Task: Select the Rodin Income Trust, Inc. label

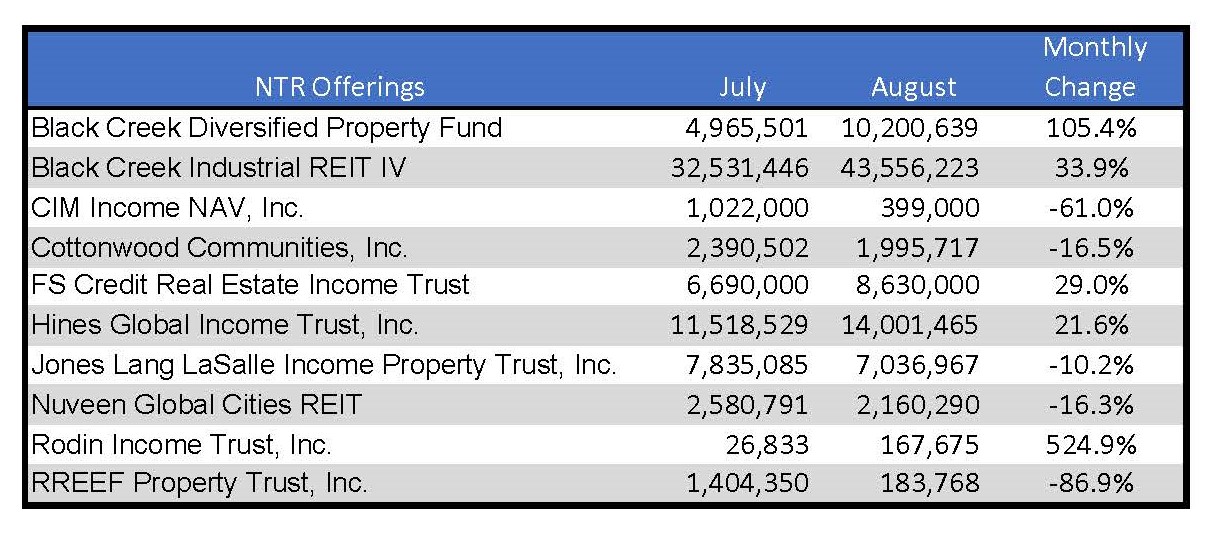Action: (x=181, y=443)
